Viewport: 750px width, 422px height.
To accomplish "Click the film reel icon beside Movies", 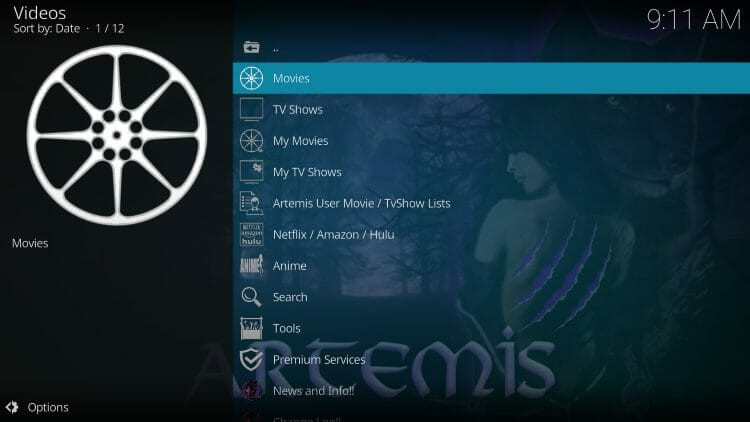I will [251, 78].
